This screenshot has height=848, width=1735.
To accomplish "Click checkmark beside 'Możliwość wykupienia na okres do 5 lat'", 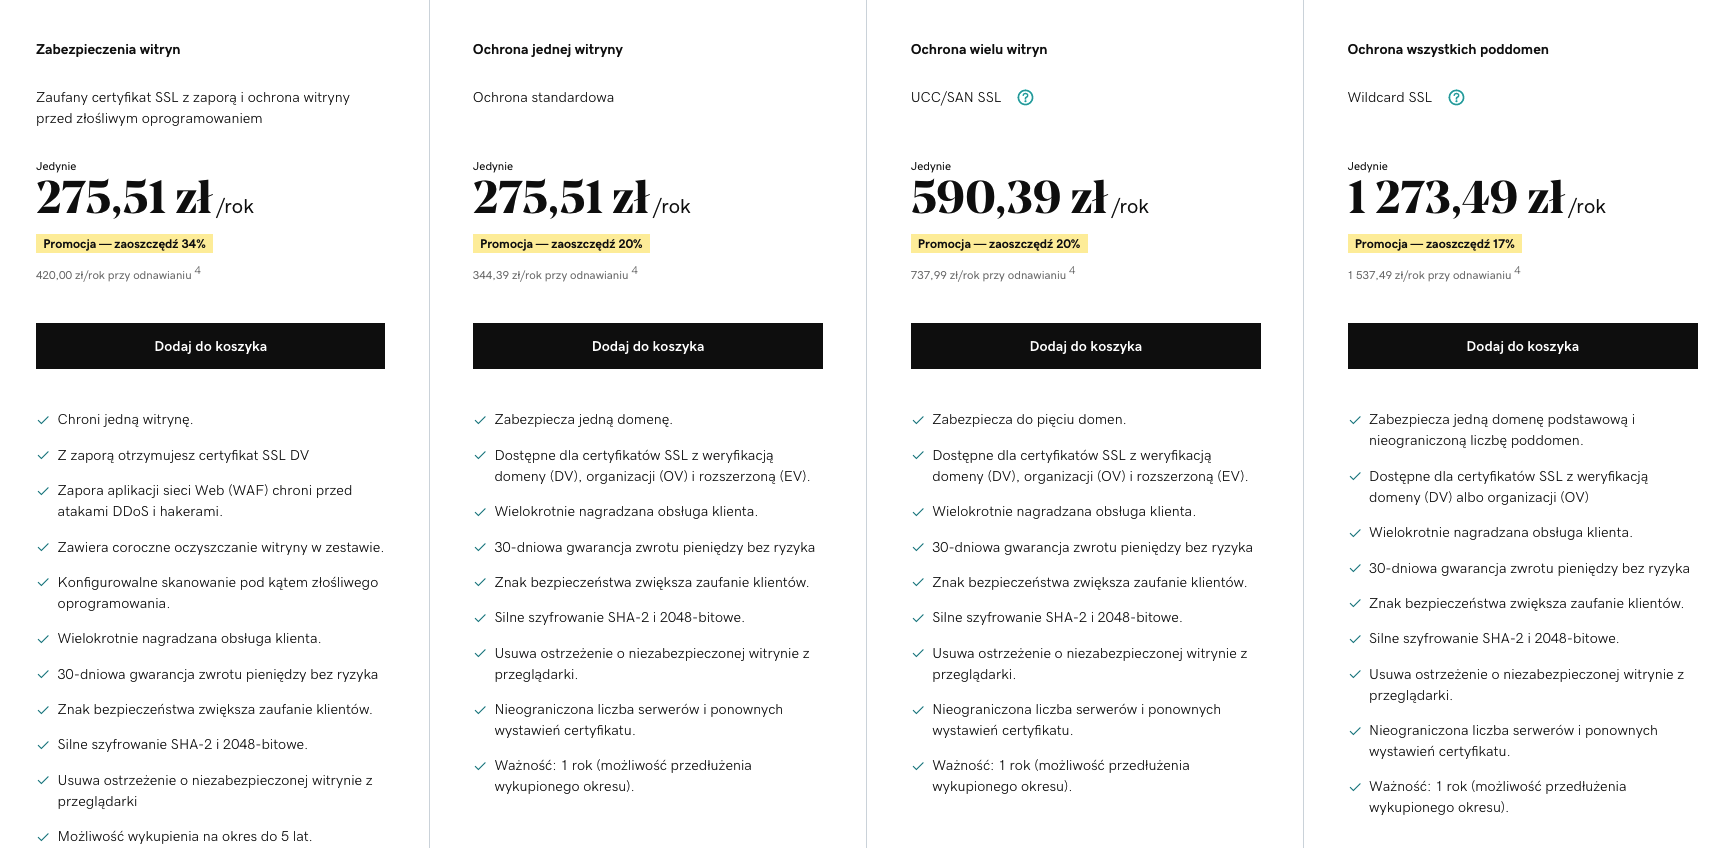I will pos(43,837).
